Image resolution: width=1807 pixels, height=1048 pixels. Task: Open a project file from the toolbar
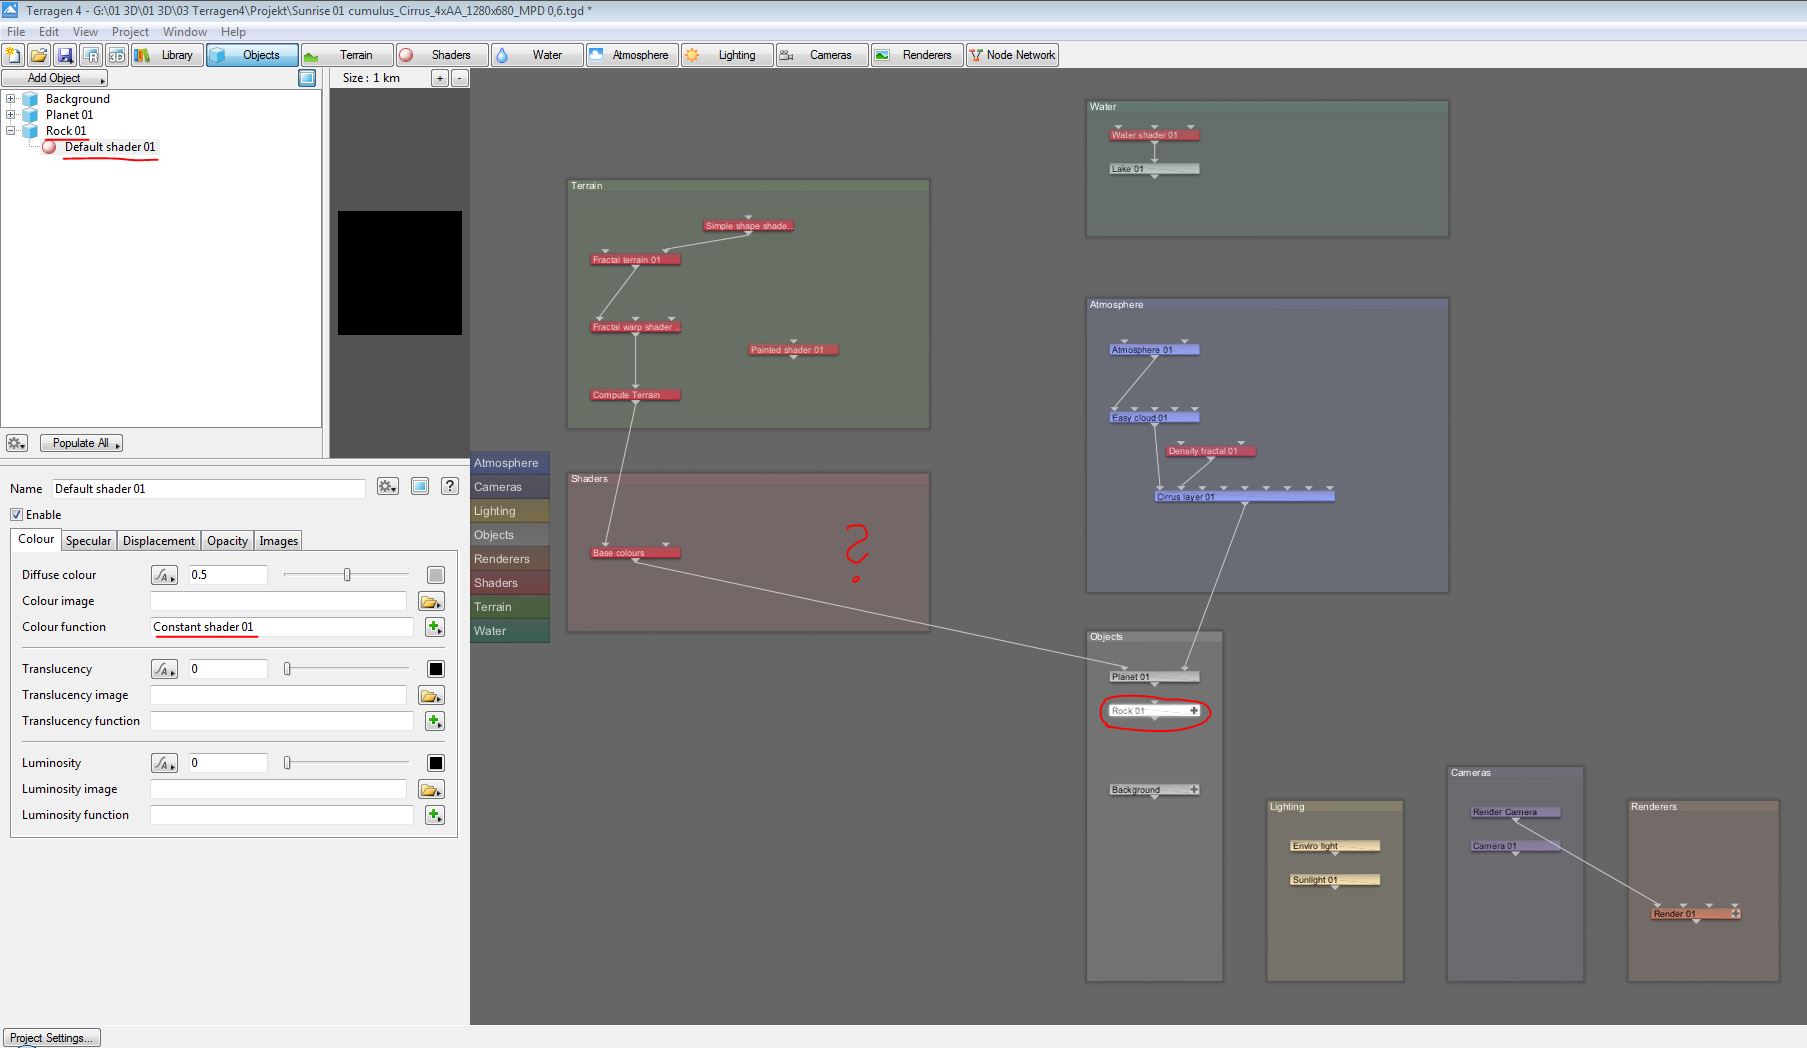(x=39, y=55)
